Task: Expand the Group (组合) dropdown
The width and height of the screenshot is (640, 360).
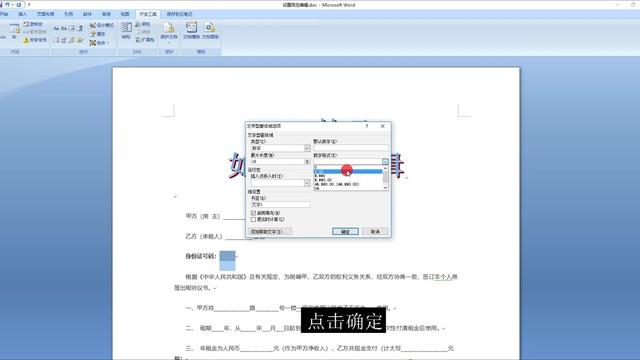Action: 100,43
